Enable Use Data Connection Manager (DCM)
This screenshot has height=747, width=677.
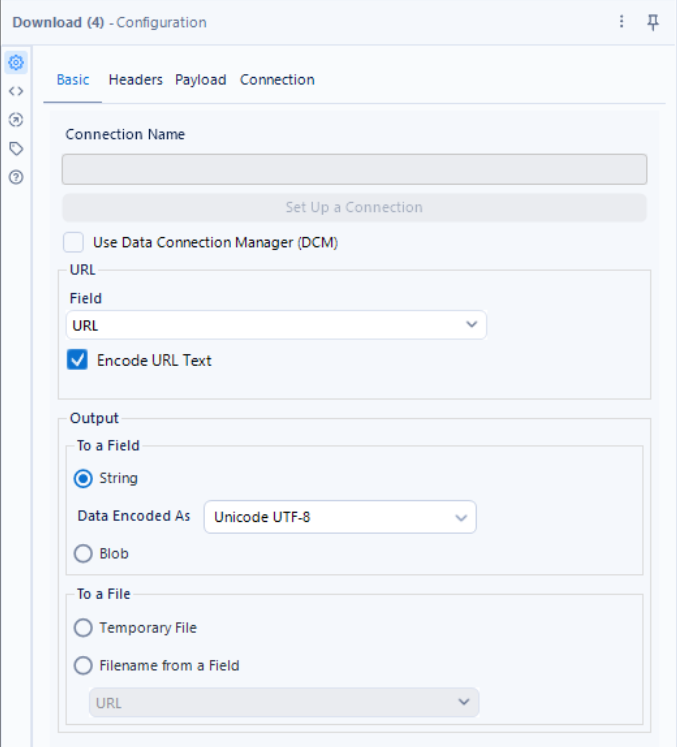74,242
